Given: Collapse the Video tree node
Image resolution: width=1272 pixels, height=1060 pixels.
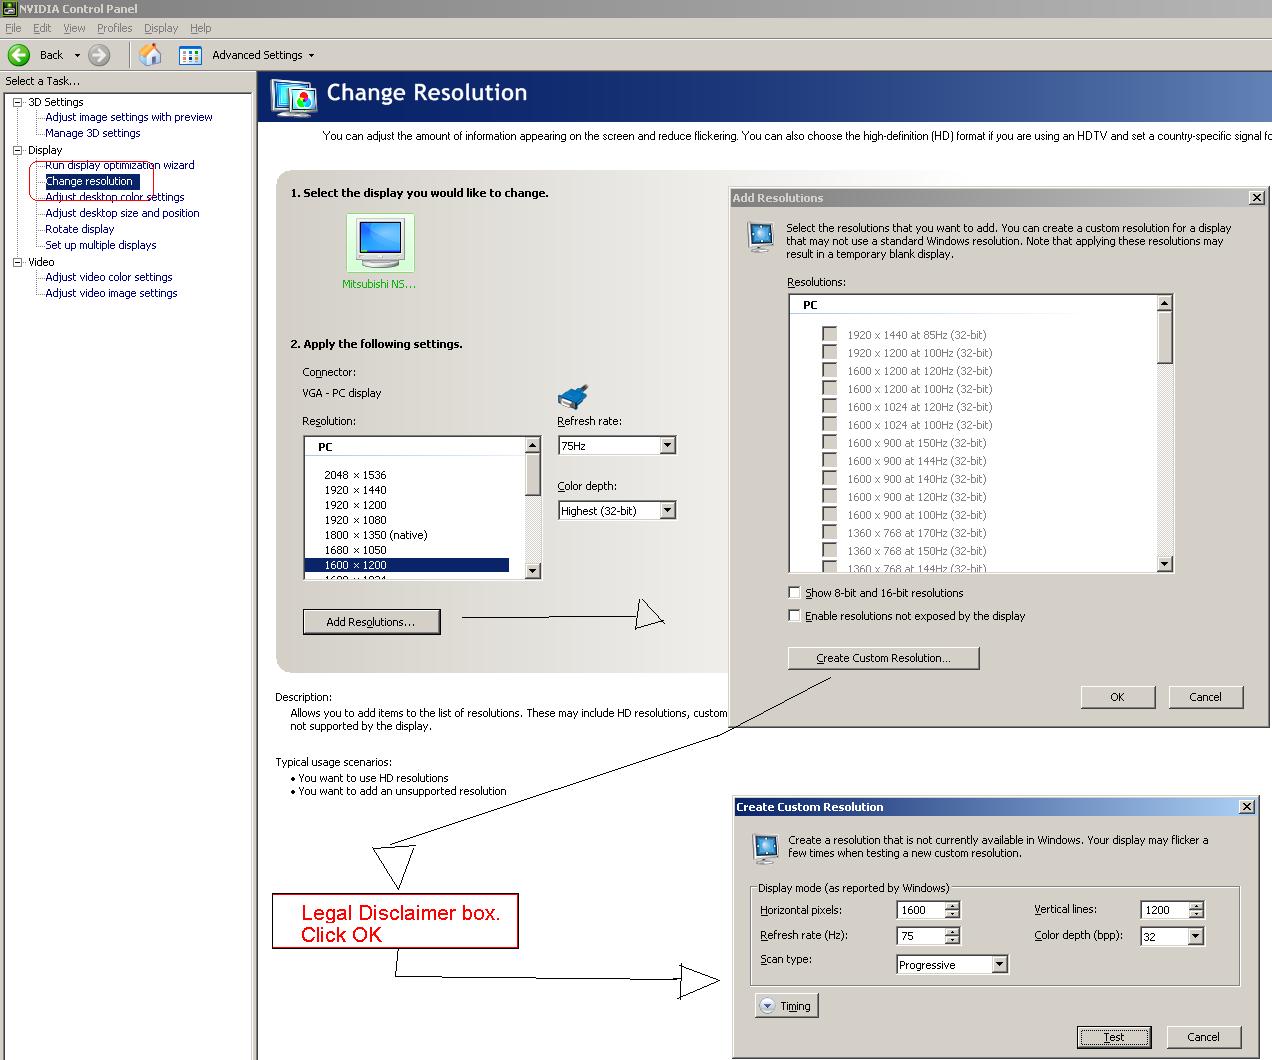Looking at the screenshot, I should pos(17,262).
